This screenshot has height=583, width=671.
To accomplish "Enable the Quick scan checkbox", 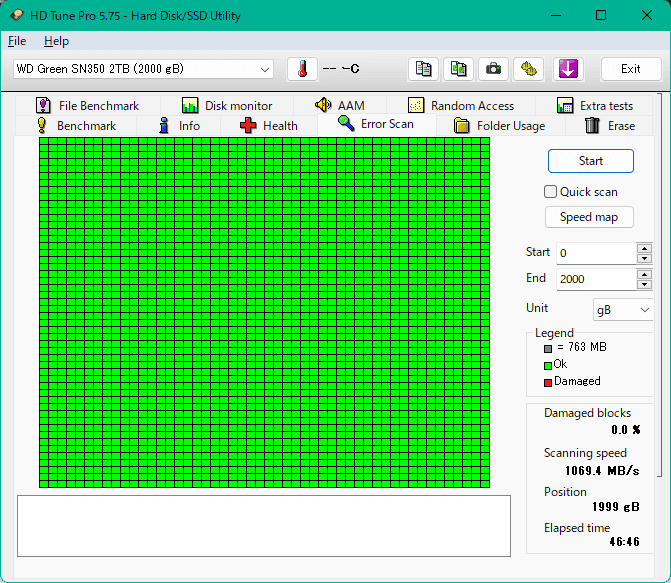I will pos(550,192).
